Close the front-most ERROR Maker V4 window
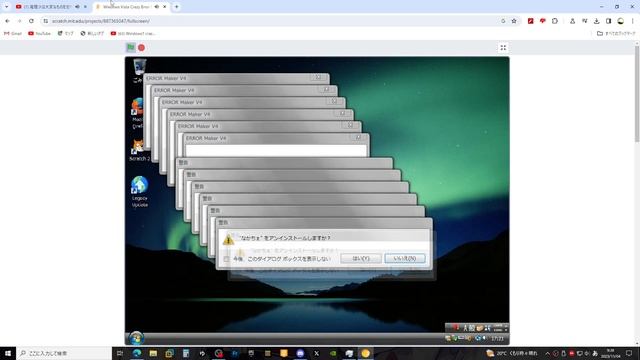 point(358,138)
